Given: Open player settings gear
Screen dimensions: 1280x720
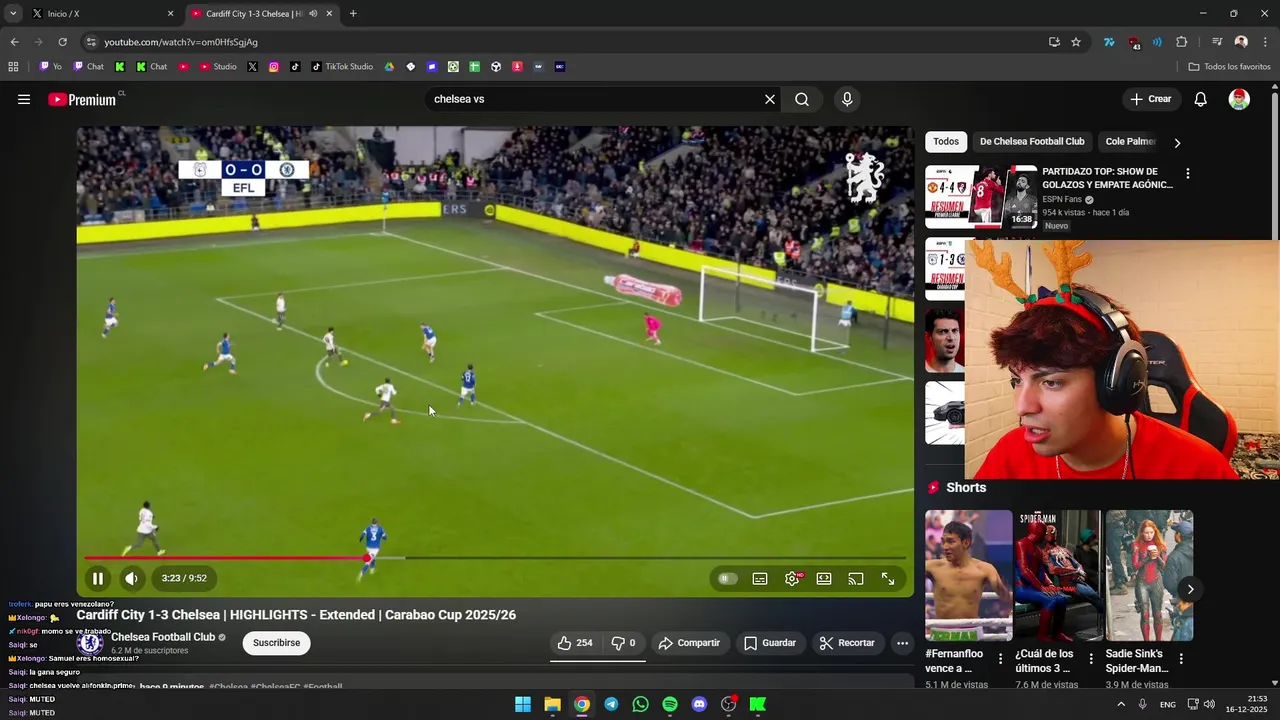Looking at the screenshot, I should pyautogui.click(x=792, y=578).
